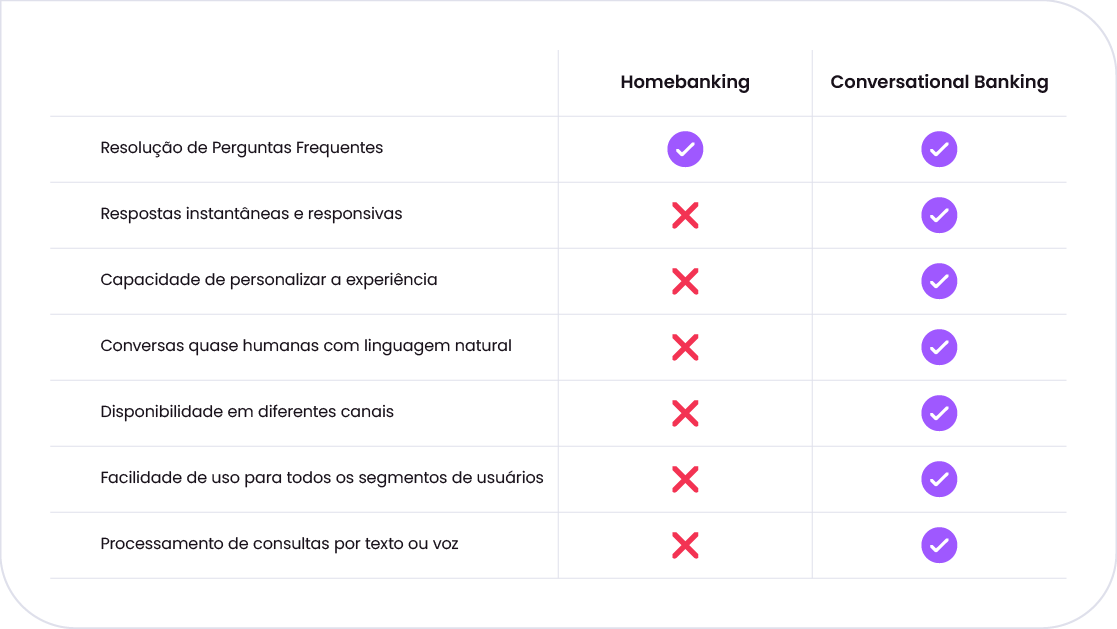Select the Homebanking column header
The width and height of the screenshot is (1117, 629).
685,82
